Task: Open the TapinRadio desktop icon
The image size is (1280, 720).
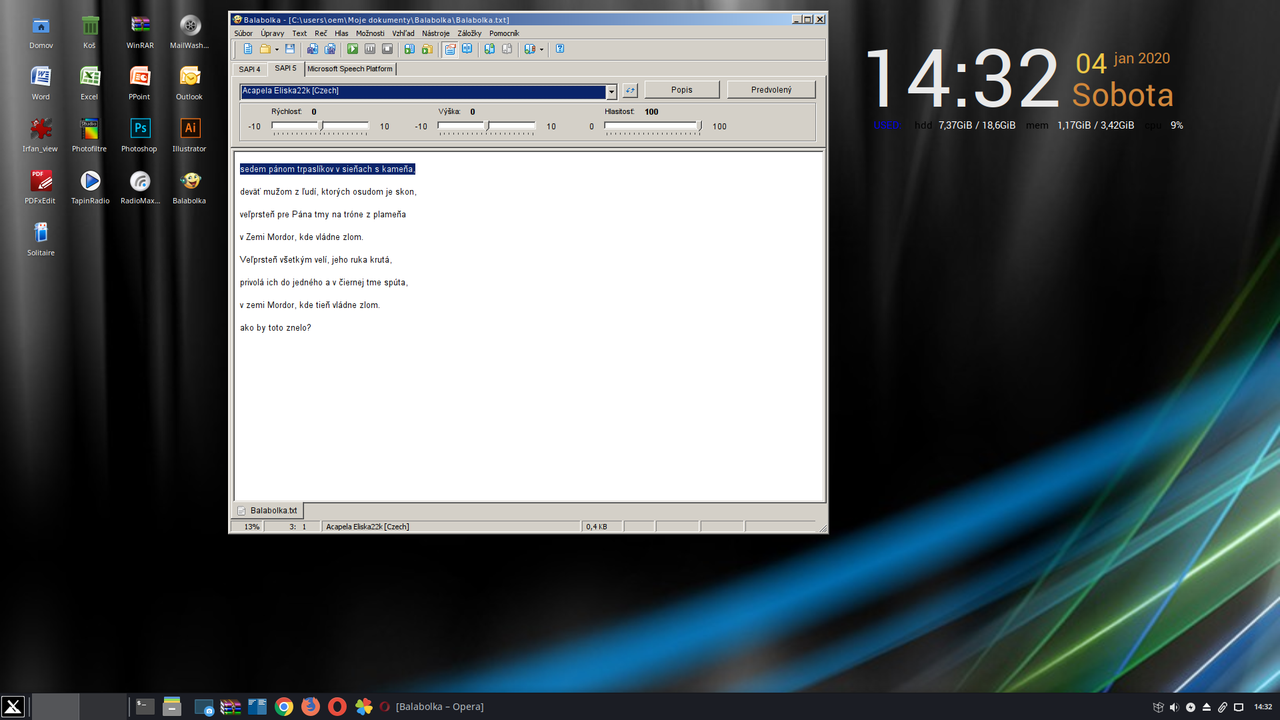Action: (90, 187)
